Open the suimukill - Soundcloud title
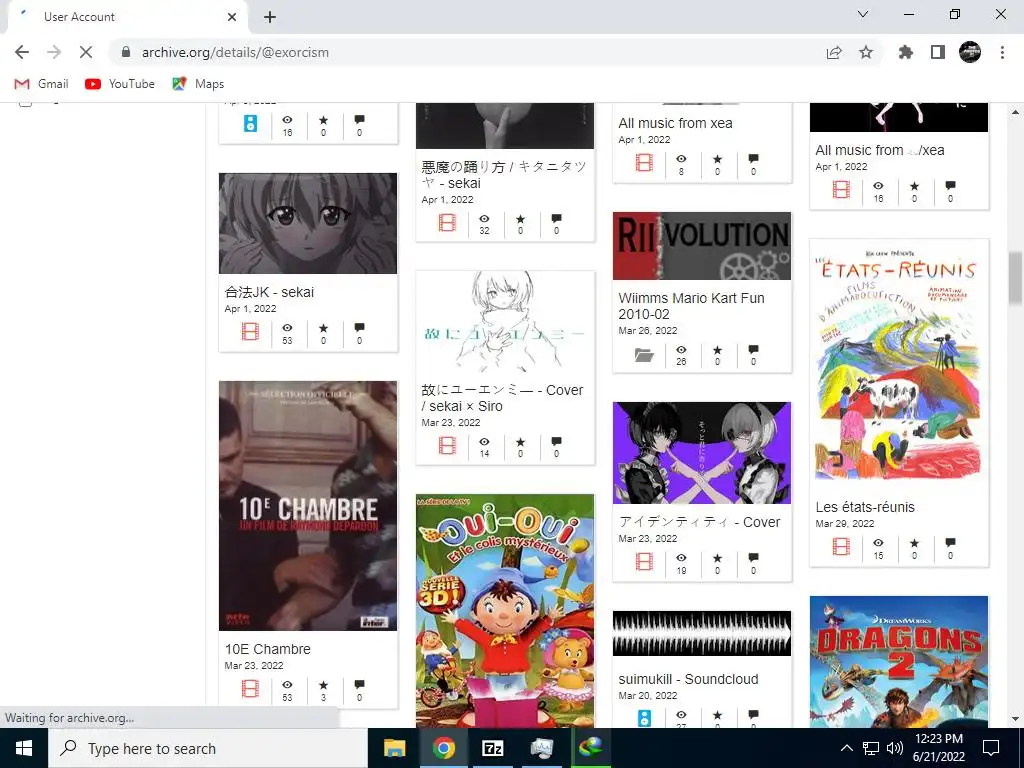The height and width of the screenshot is (768, 1024). click(x=688, y=679)
